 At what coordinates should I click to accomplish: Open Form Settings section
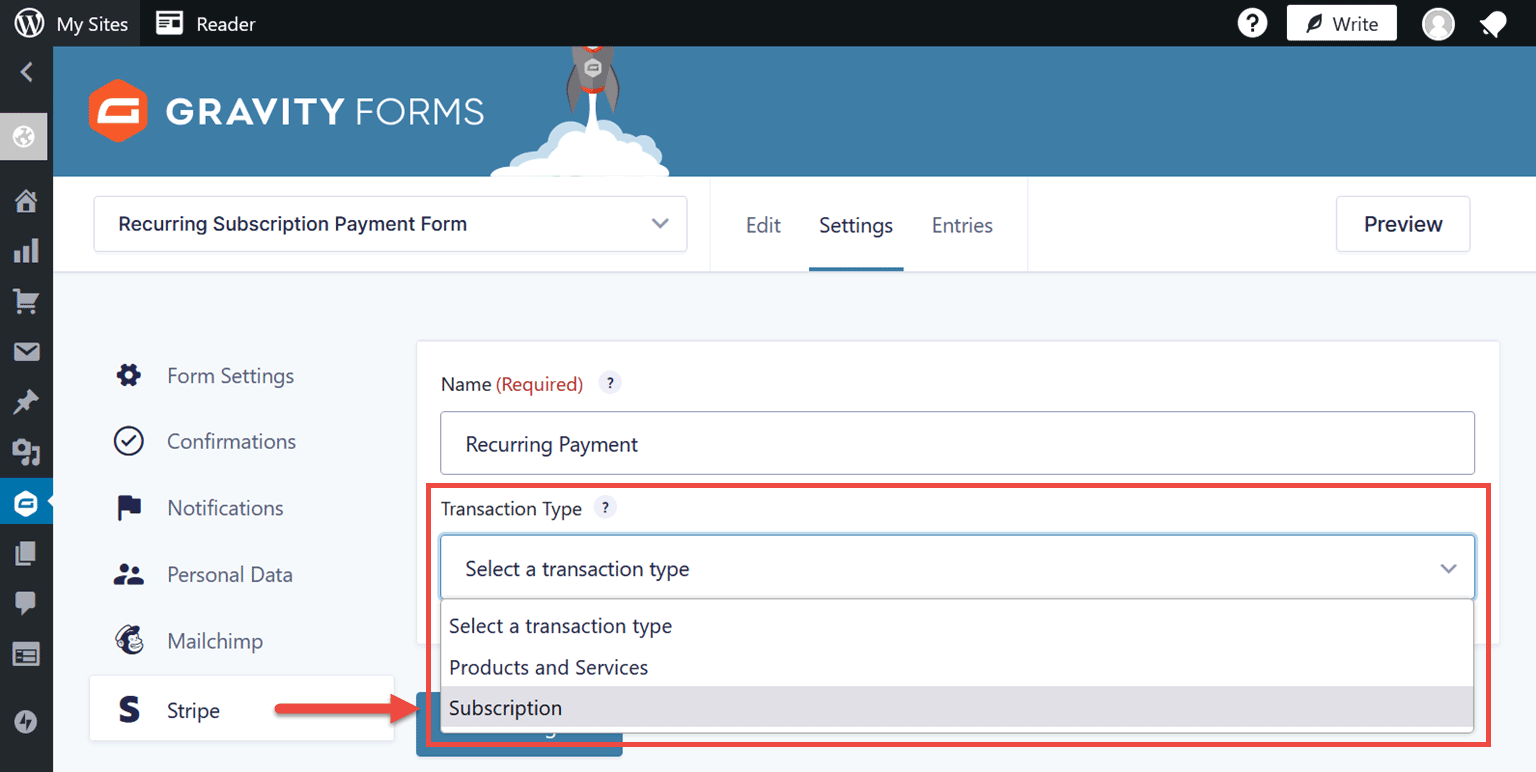[x=230, y=376]
